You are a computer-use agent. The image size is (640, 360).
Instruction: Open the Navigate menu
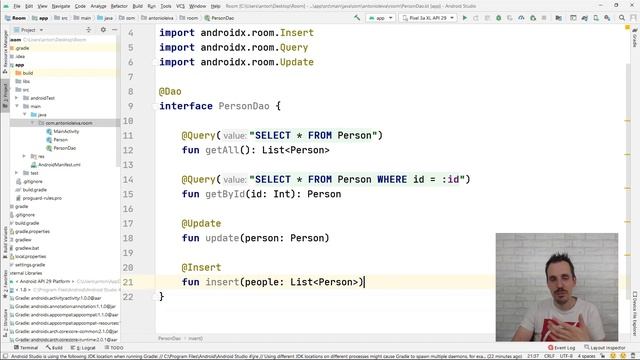61,6
